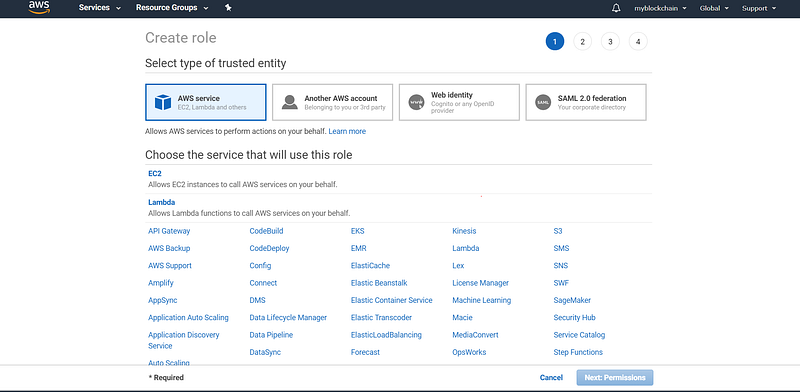Select API Gateway service
Viewport: 800px width, 392px height.
point(169,231)
